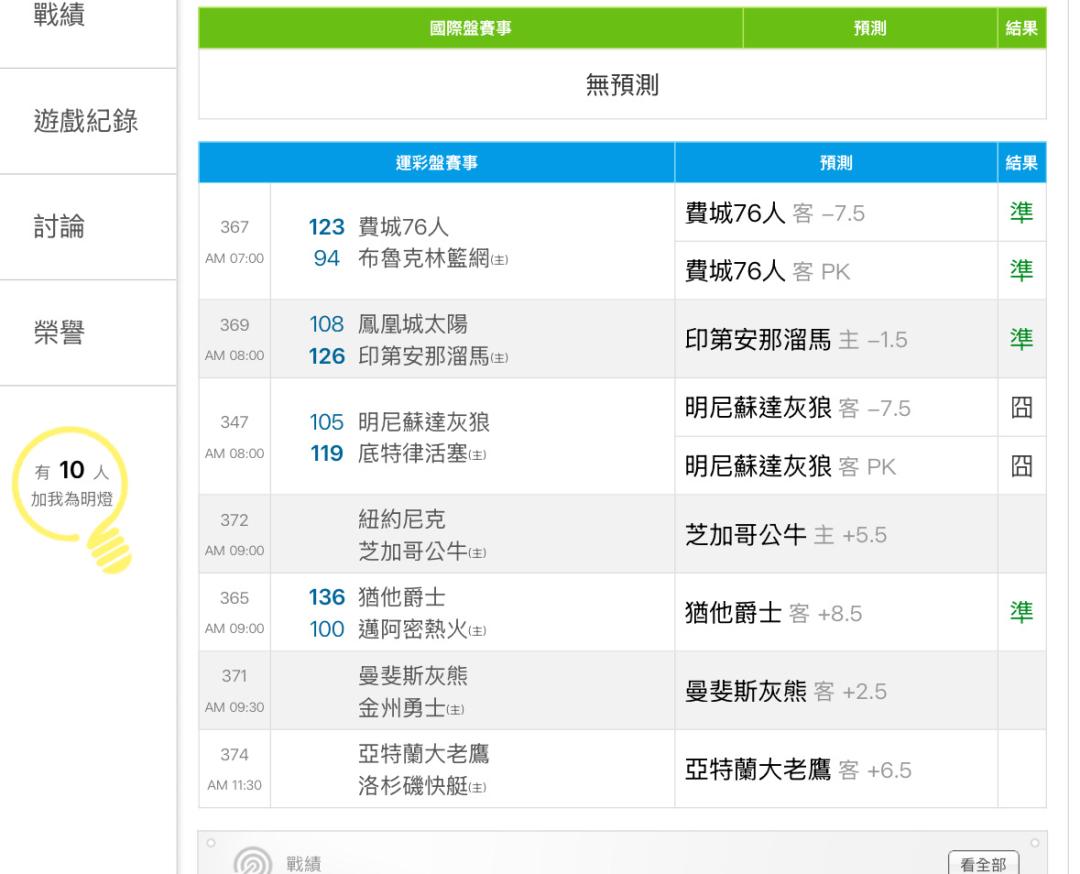Click score 100 for 邁阿密熱火

tap(326, 630)
